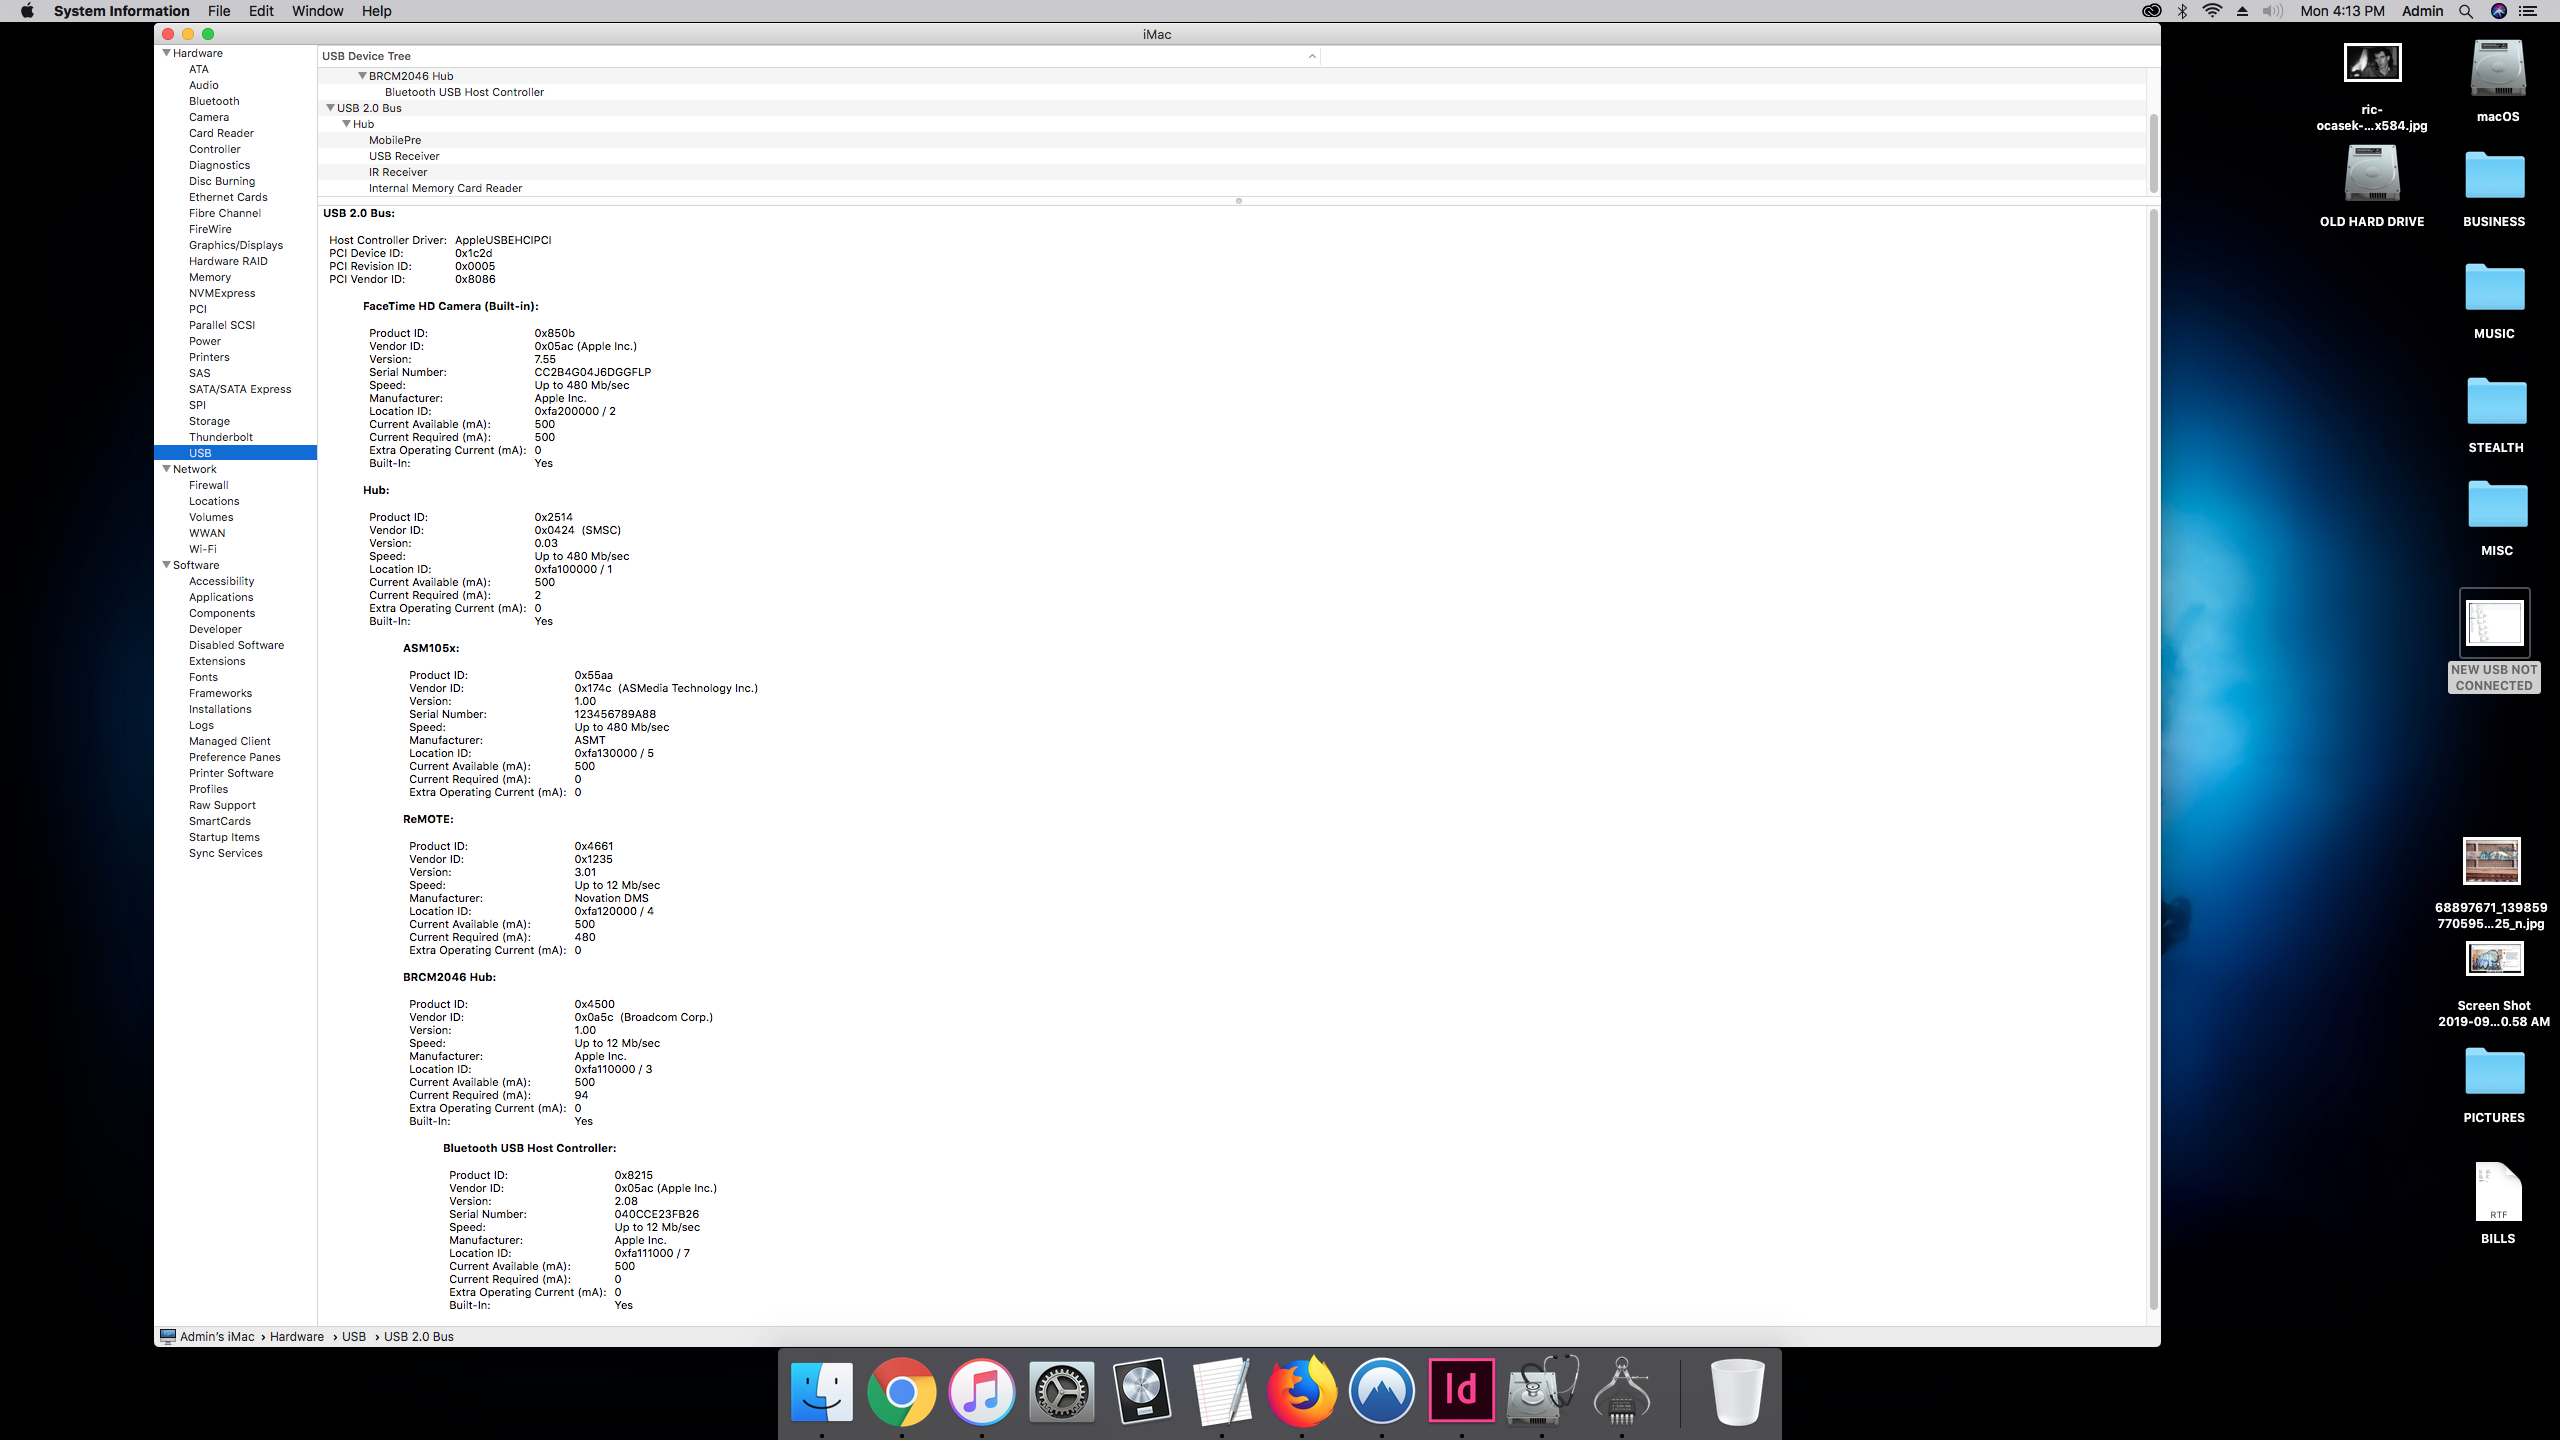Select the BUSINESS folder on desktop
Screen dimensions: 2560x1440
click(2494, 176)
